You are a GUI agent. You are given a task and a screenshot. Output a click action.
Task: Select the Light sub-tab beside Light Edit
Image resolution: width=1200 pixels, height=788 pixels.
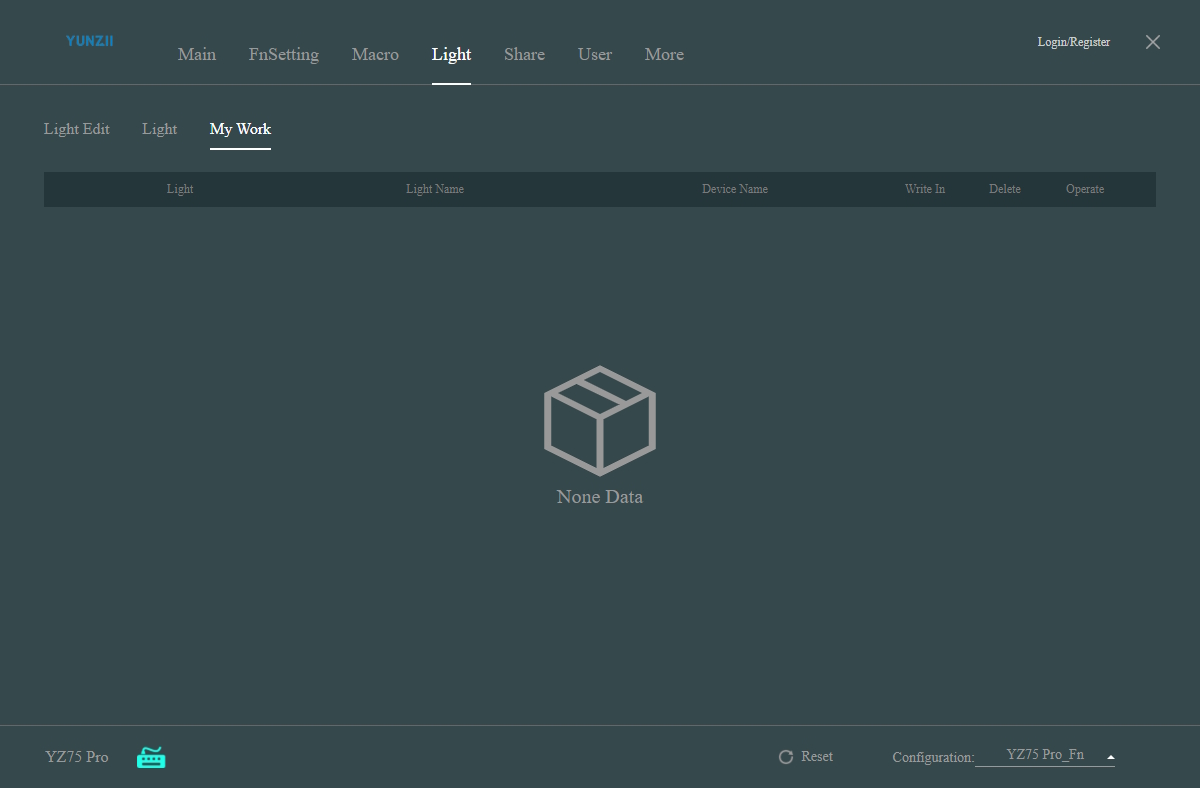[x=160, y=129]
